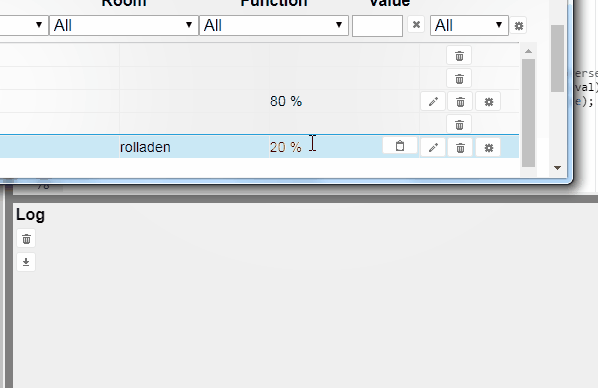Screen dimensions: 598x388
Task: Open the dropdown left of the Room filter
Action: (24, 26)
